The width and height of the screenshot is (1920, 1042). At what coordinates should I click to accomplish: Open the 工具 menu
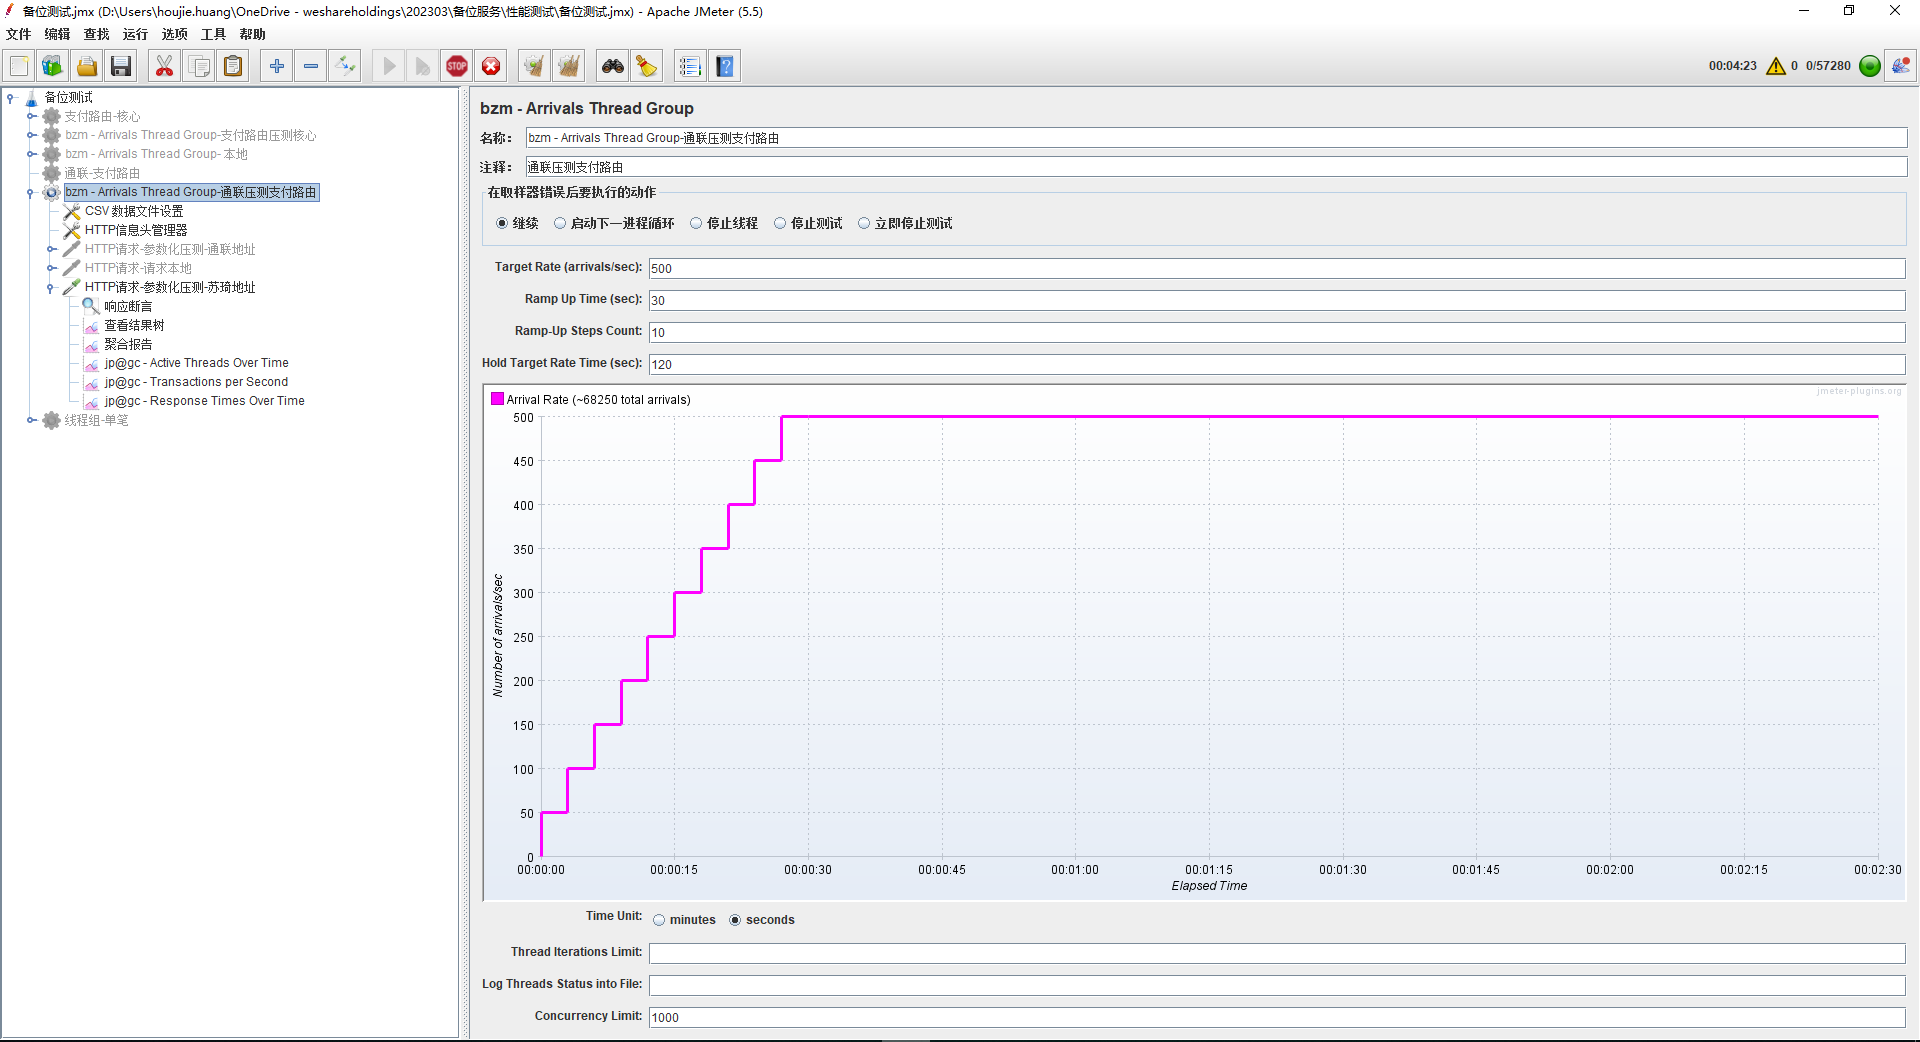tap(213, 34)
